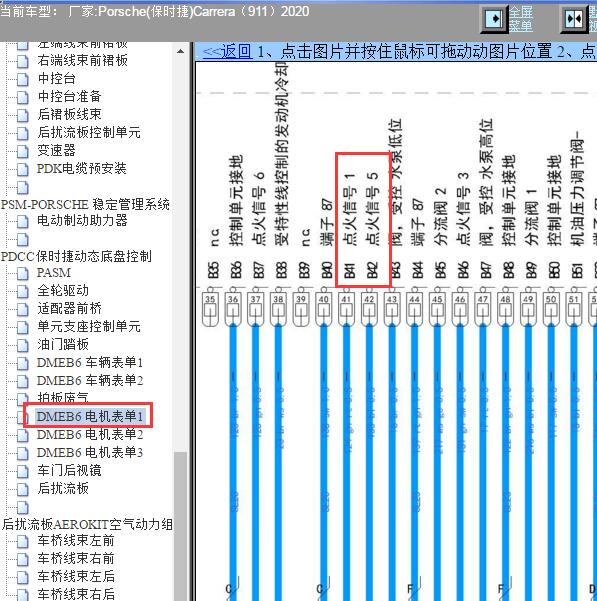Click page icon beside DMEB6 车辆表单1
This screenshot has height=601, width=597.
[23, 363]
